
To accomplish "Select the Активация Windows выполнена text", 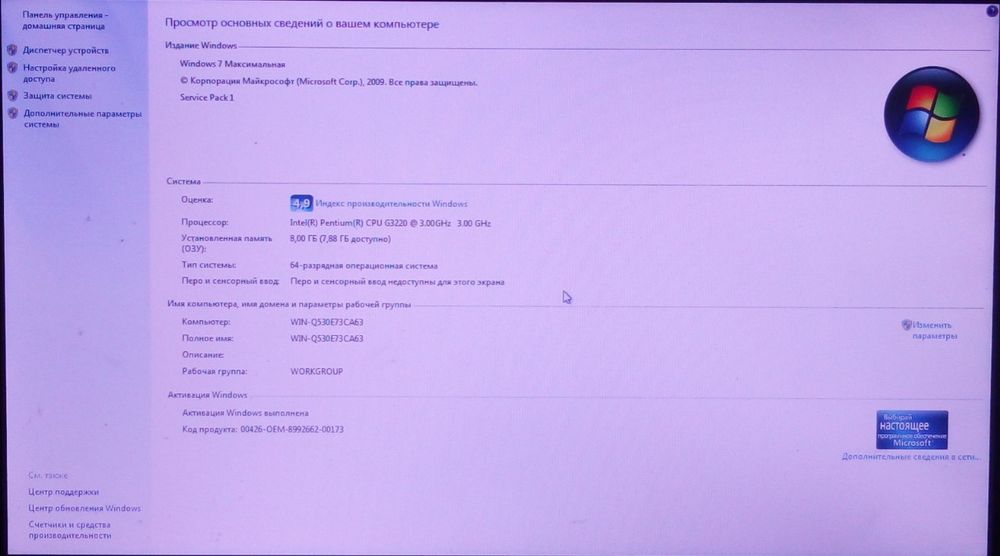I will 245,413.
